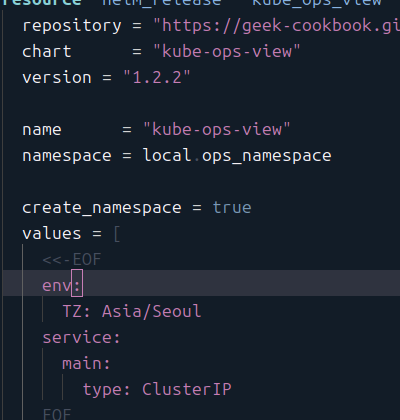Click the "namespace" attribute keyword
The width and height of the screenshot is (400, 420).
pyautogui.click(x=67, y=156)
